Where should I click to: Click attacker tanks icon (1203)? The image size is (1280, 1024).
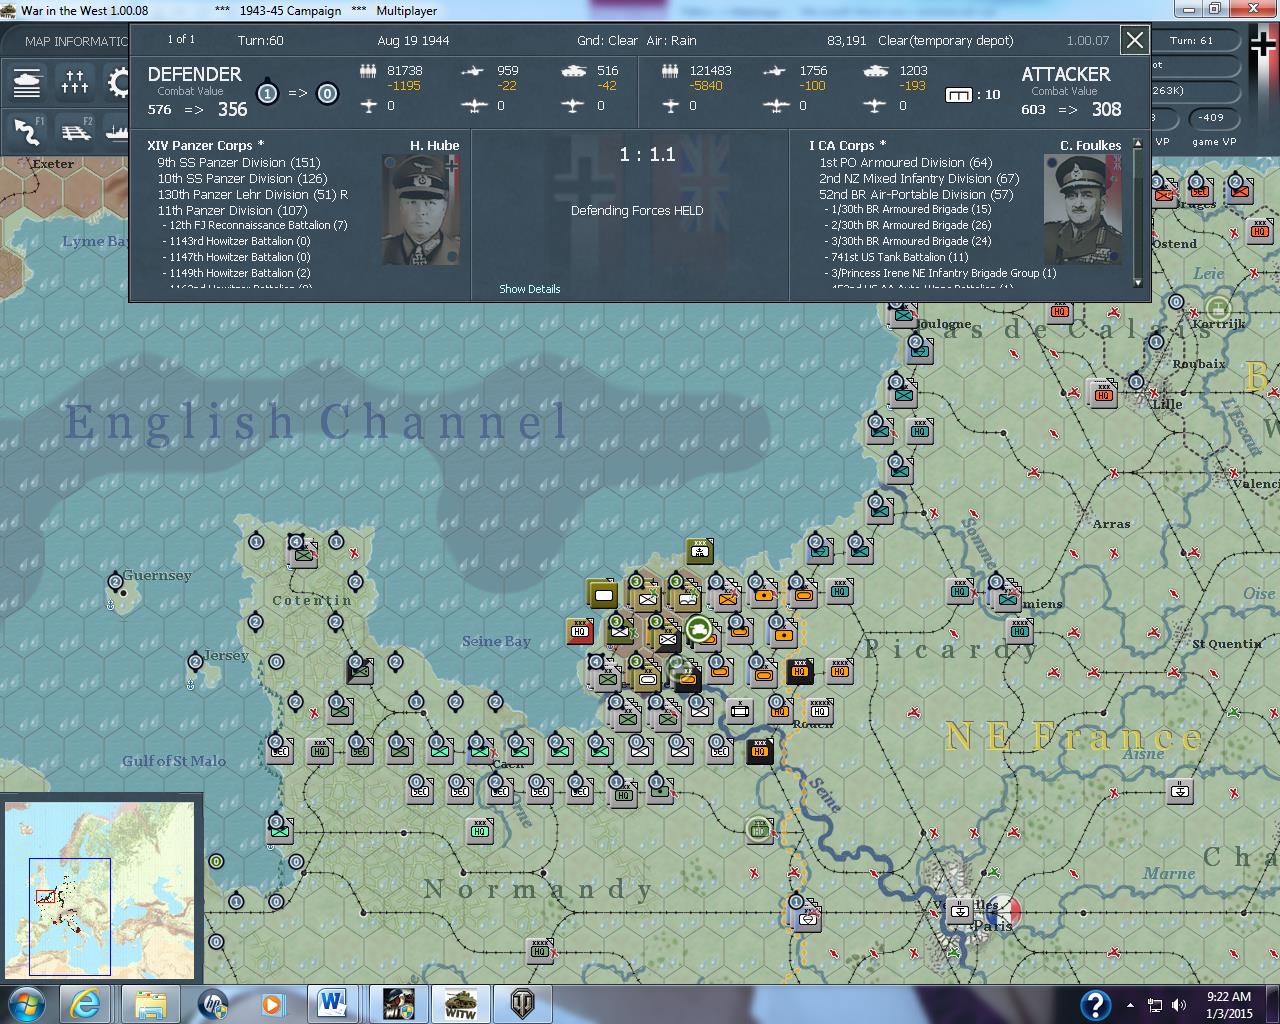point(875,70)
